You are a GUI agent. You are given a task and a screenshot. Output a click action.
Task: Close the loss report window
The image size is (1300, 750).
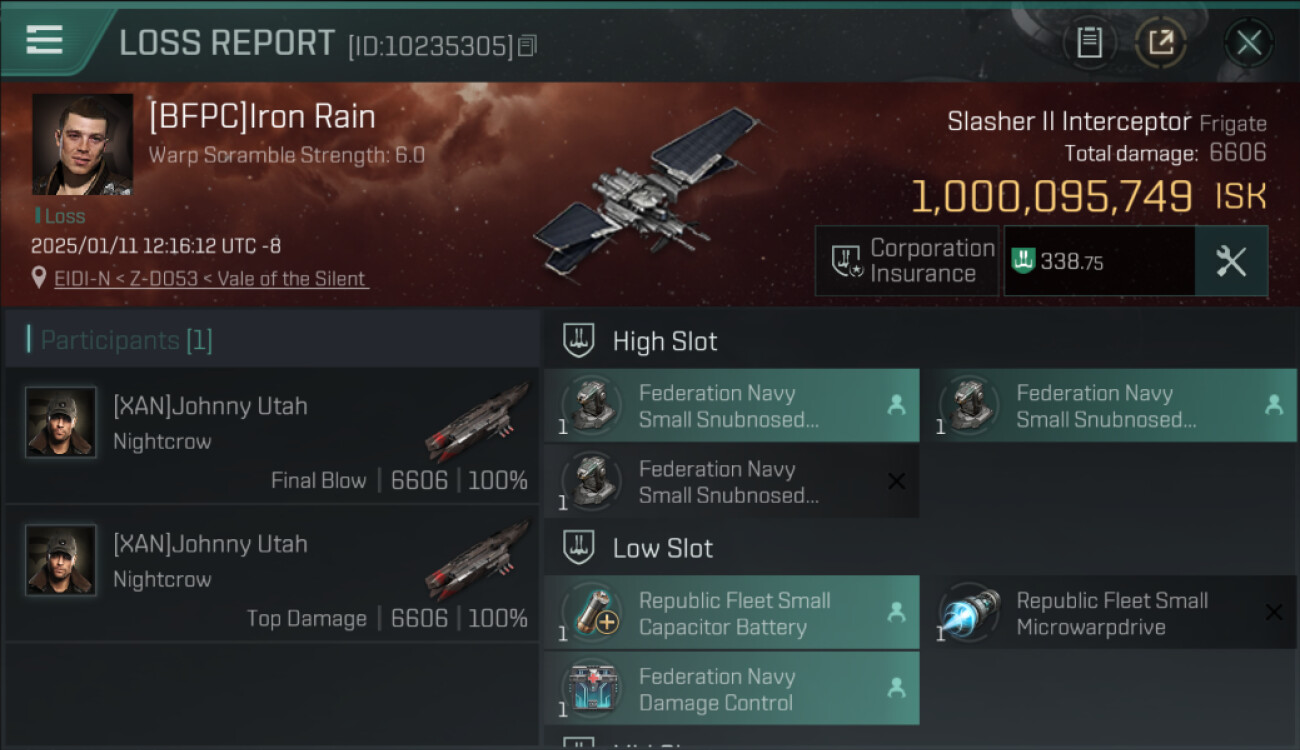(1248, 42)
